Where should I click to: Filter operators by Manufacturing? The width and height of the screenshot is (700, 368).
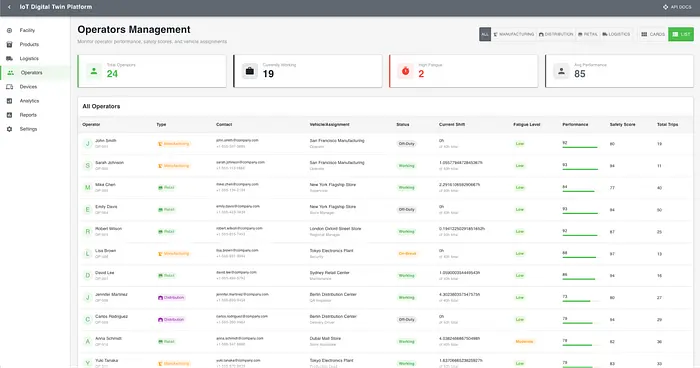coord(514,34)
